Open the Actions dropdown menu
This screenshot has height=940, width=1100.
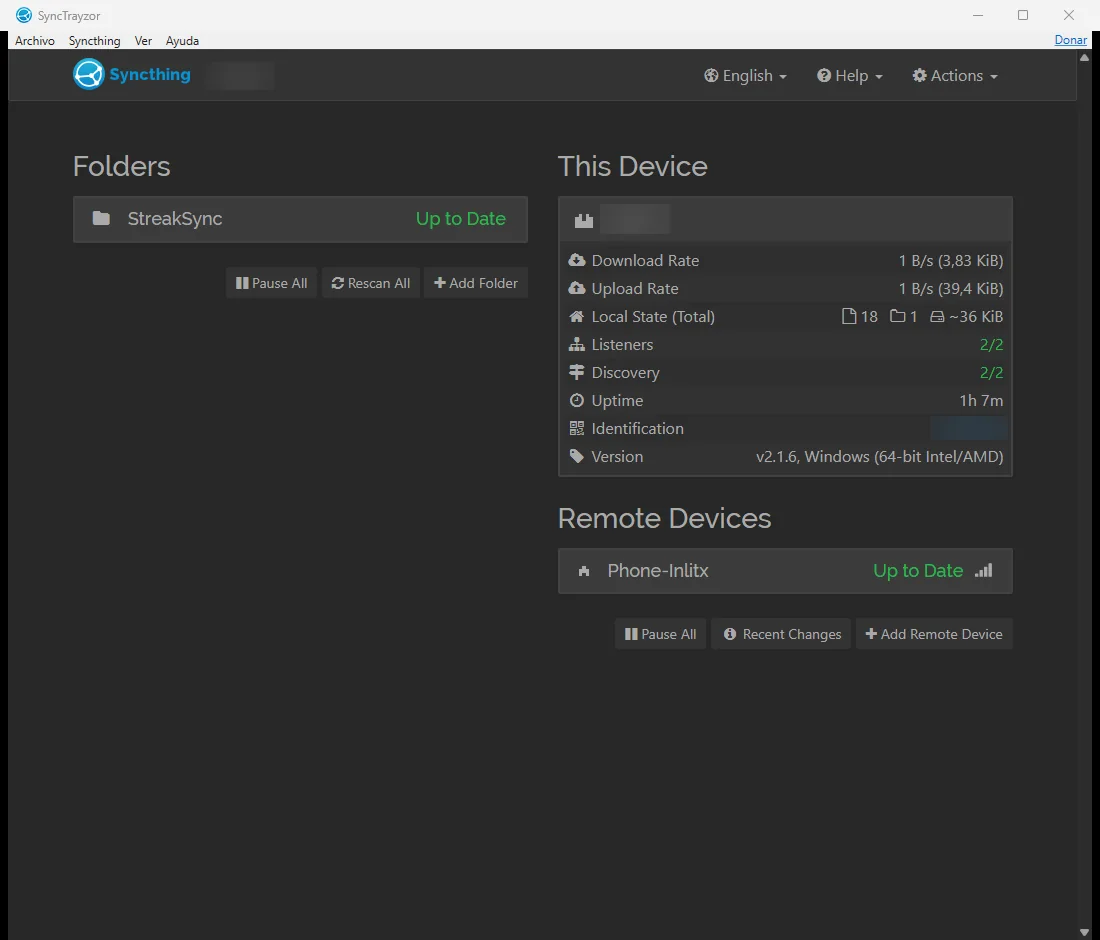[x=955, y=76]
